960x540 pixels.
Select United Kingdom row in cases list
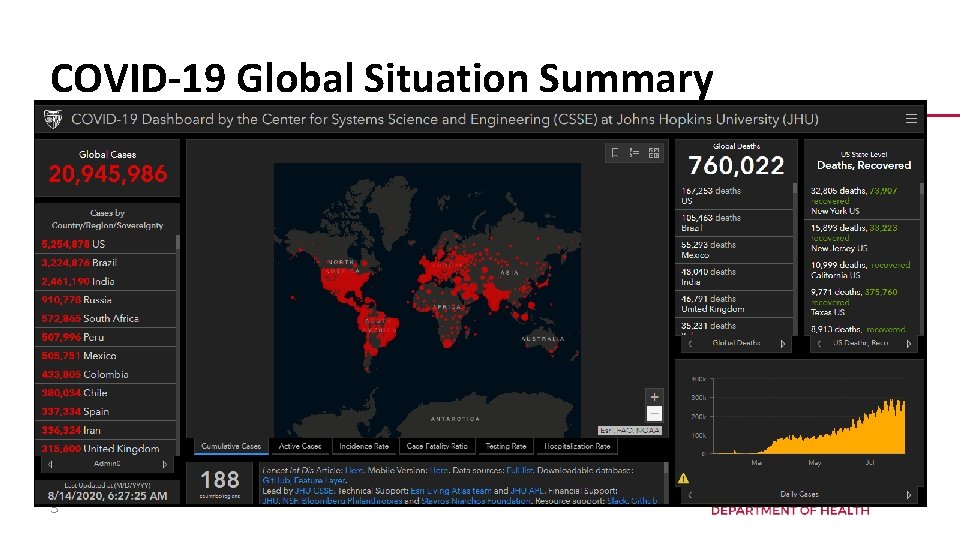107,449
